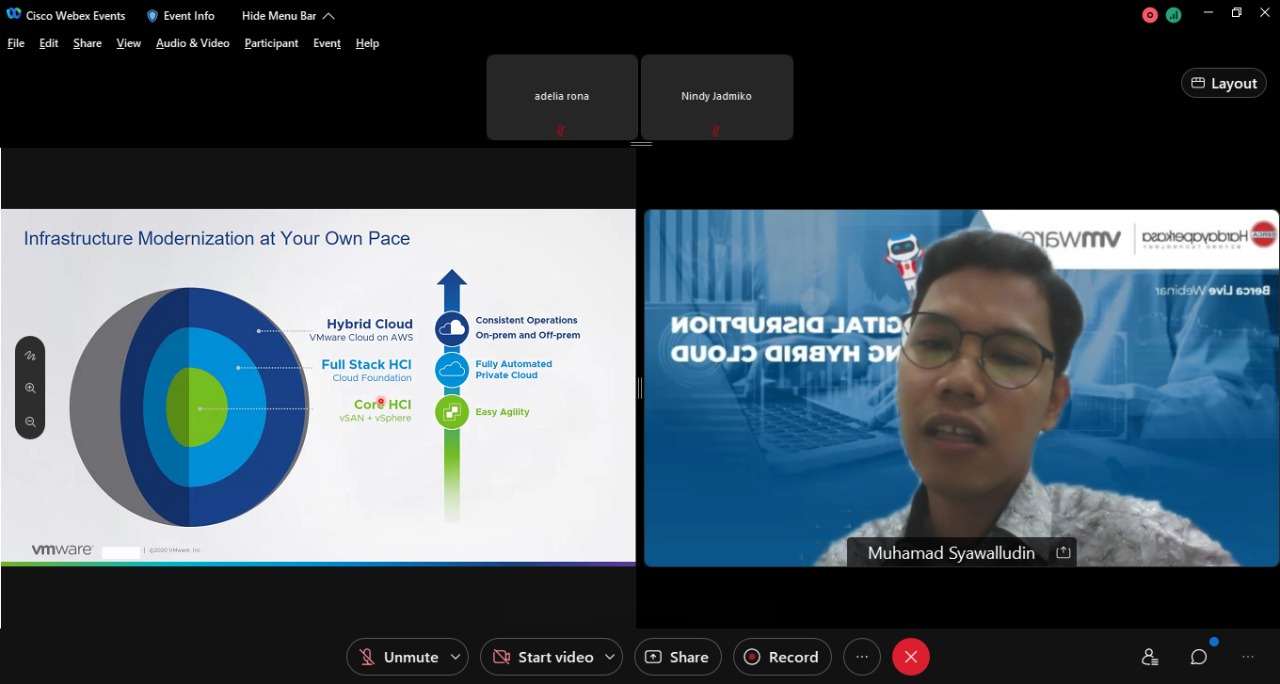Click Nindy Jadmiko's muted microphone icon
Image resolution: width=1280 pixels, height=684 pixels.
pos(716,130)
